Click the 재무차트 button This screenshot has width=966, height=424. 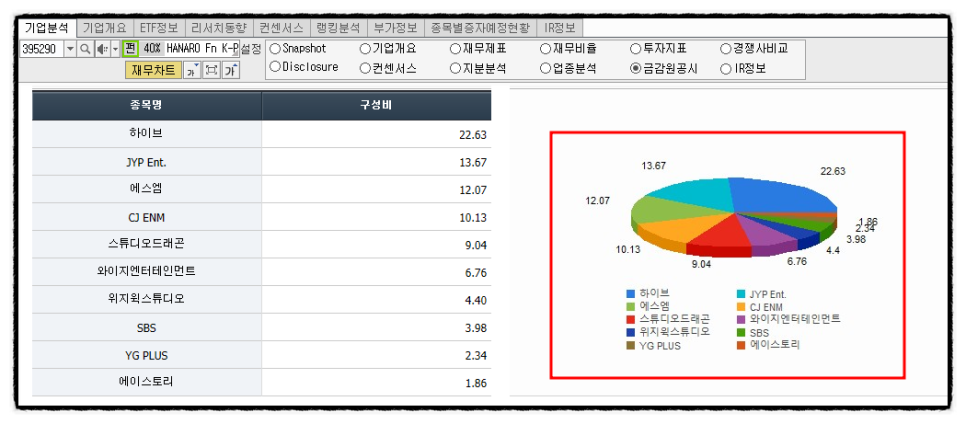(153, 70)
